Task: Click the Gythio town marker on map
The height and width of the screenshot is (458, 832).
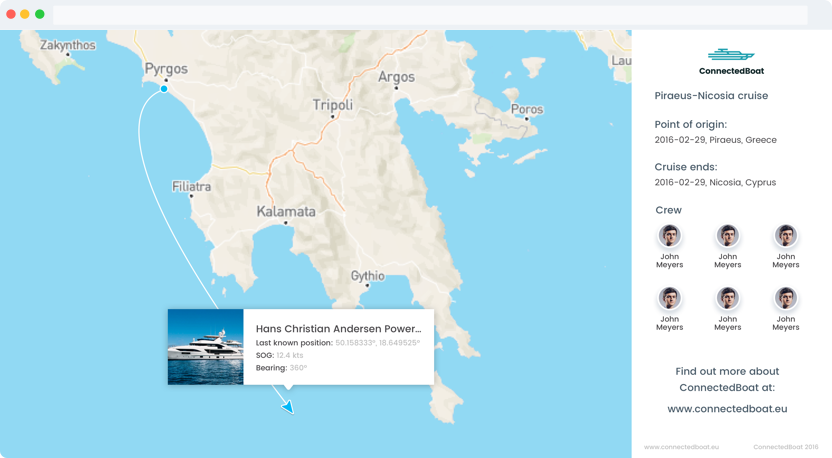Action: 367,287
